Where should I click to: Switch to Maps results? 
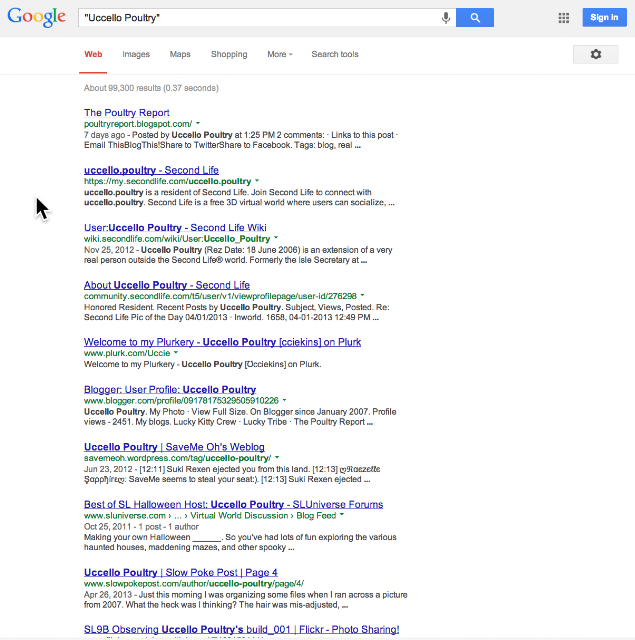point(180,54)
